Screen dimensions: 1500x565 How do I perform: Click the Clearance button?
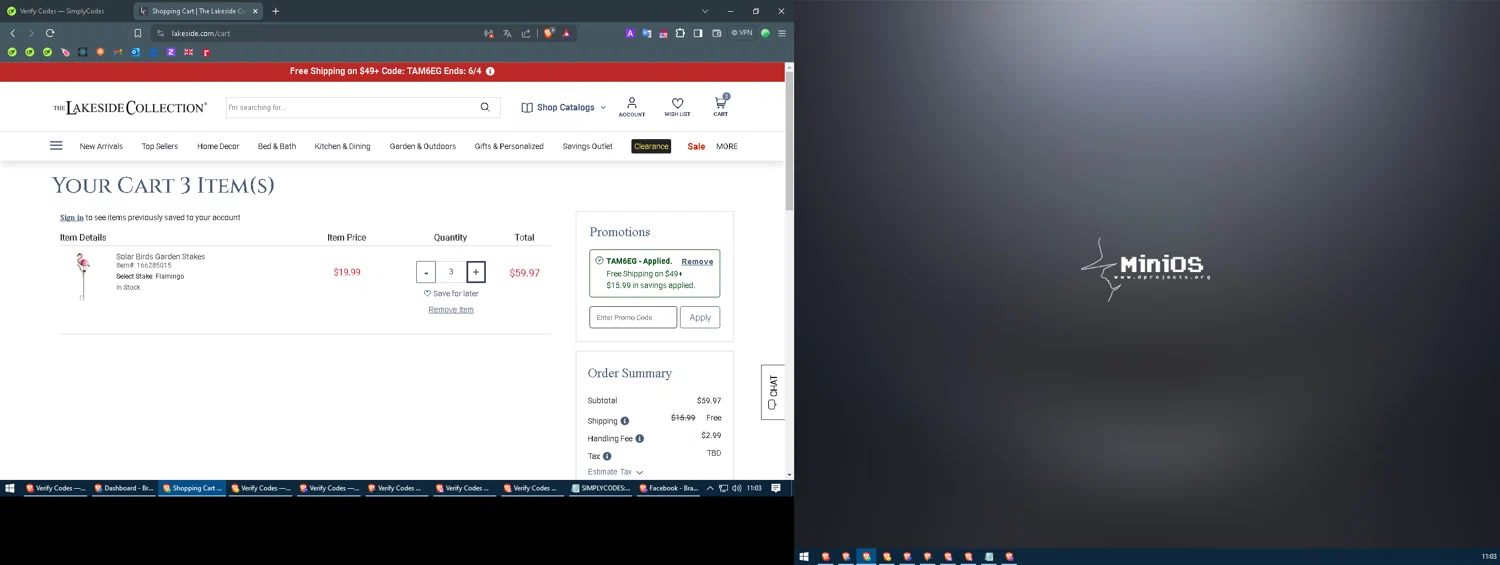coord(651,146)
